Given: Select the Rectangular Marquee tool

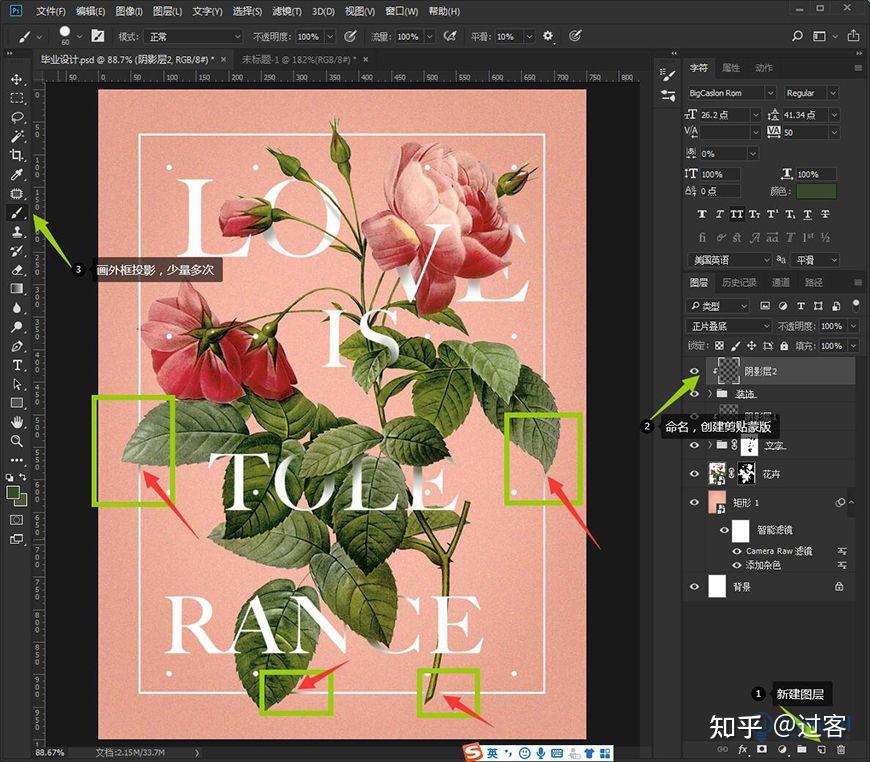Looking at the screenshot, I should 17,98.
